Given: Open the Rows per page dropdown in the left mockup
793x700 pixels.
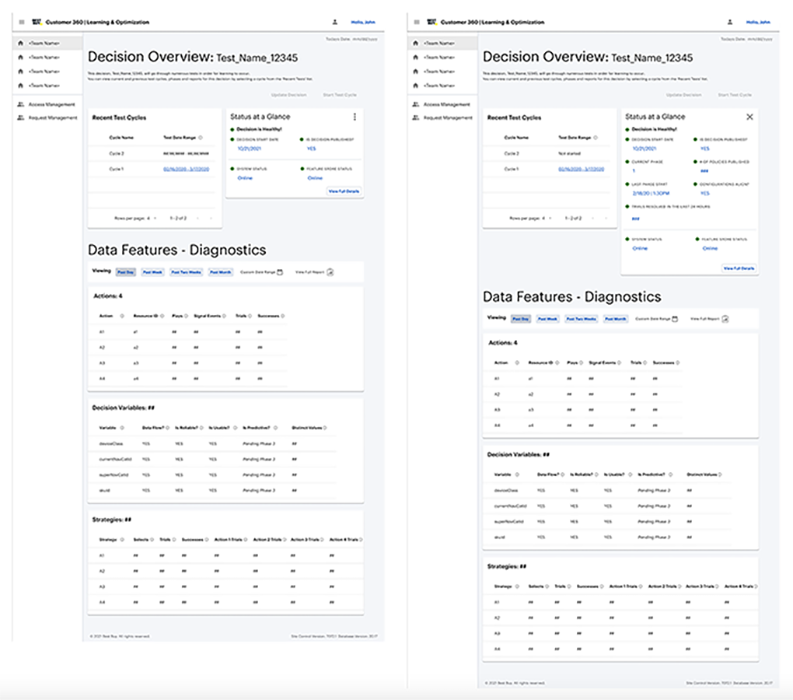Looking at the screenshot, I should click(x=153, y=217).
